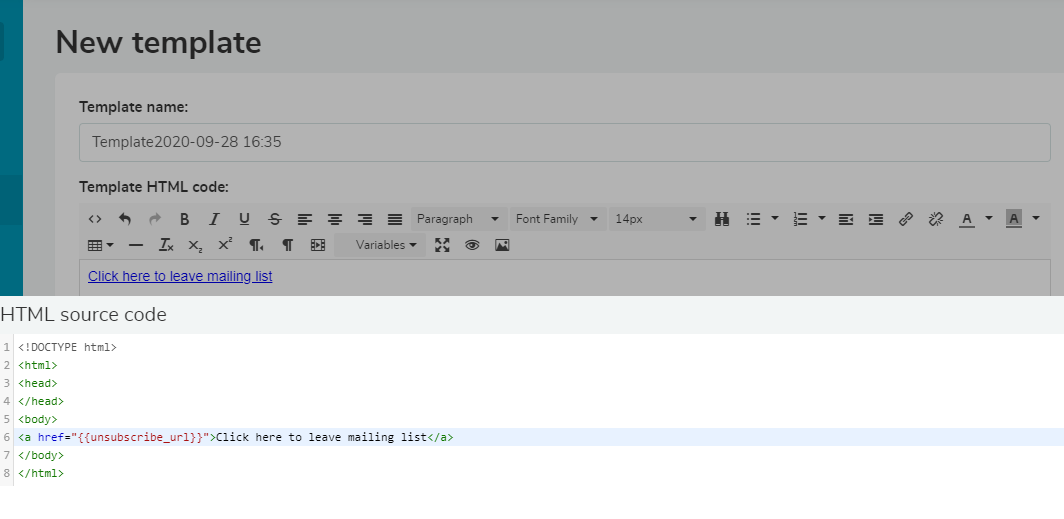Open the table insert menu
This screenshot has height=519, width=1064.
[x=101, y=245]
